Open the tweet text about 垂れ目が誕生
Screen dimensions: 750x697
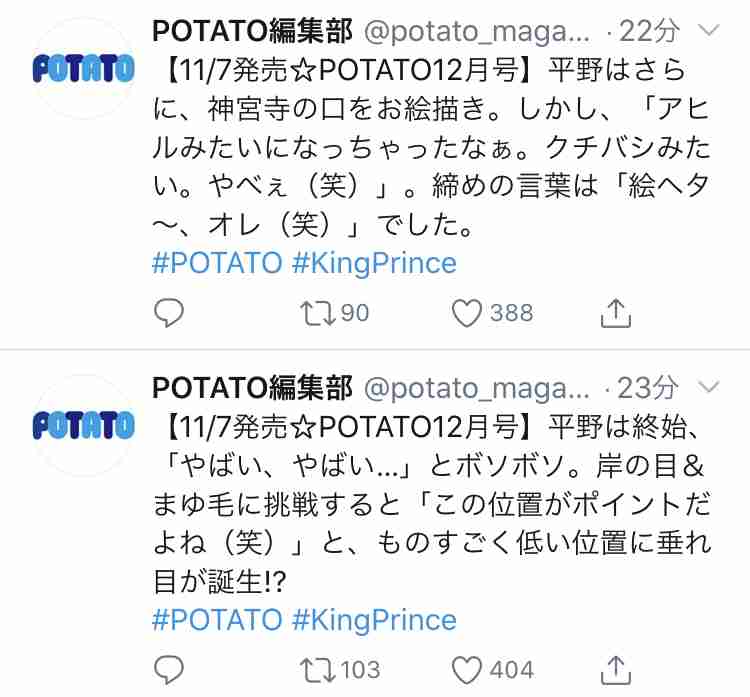click(430, 504)
